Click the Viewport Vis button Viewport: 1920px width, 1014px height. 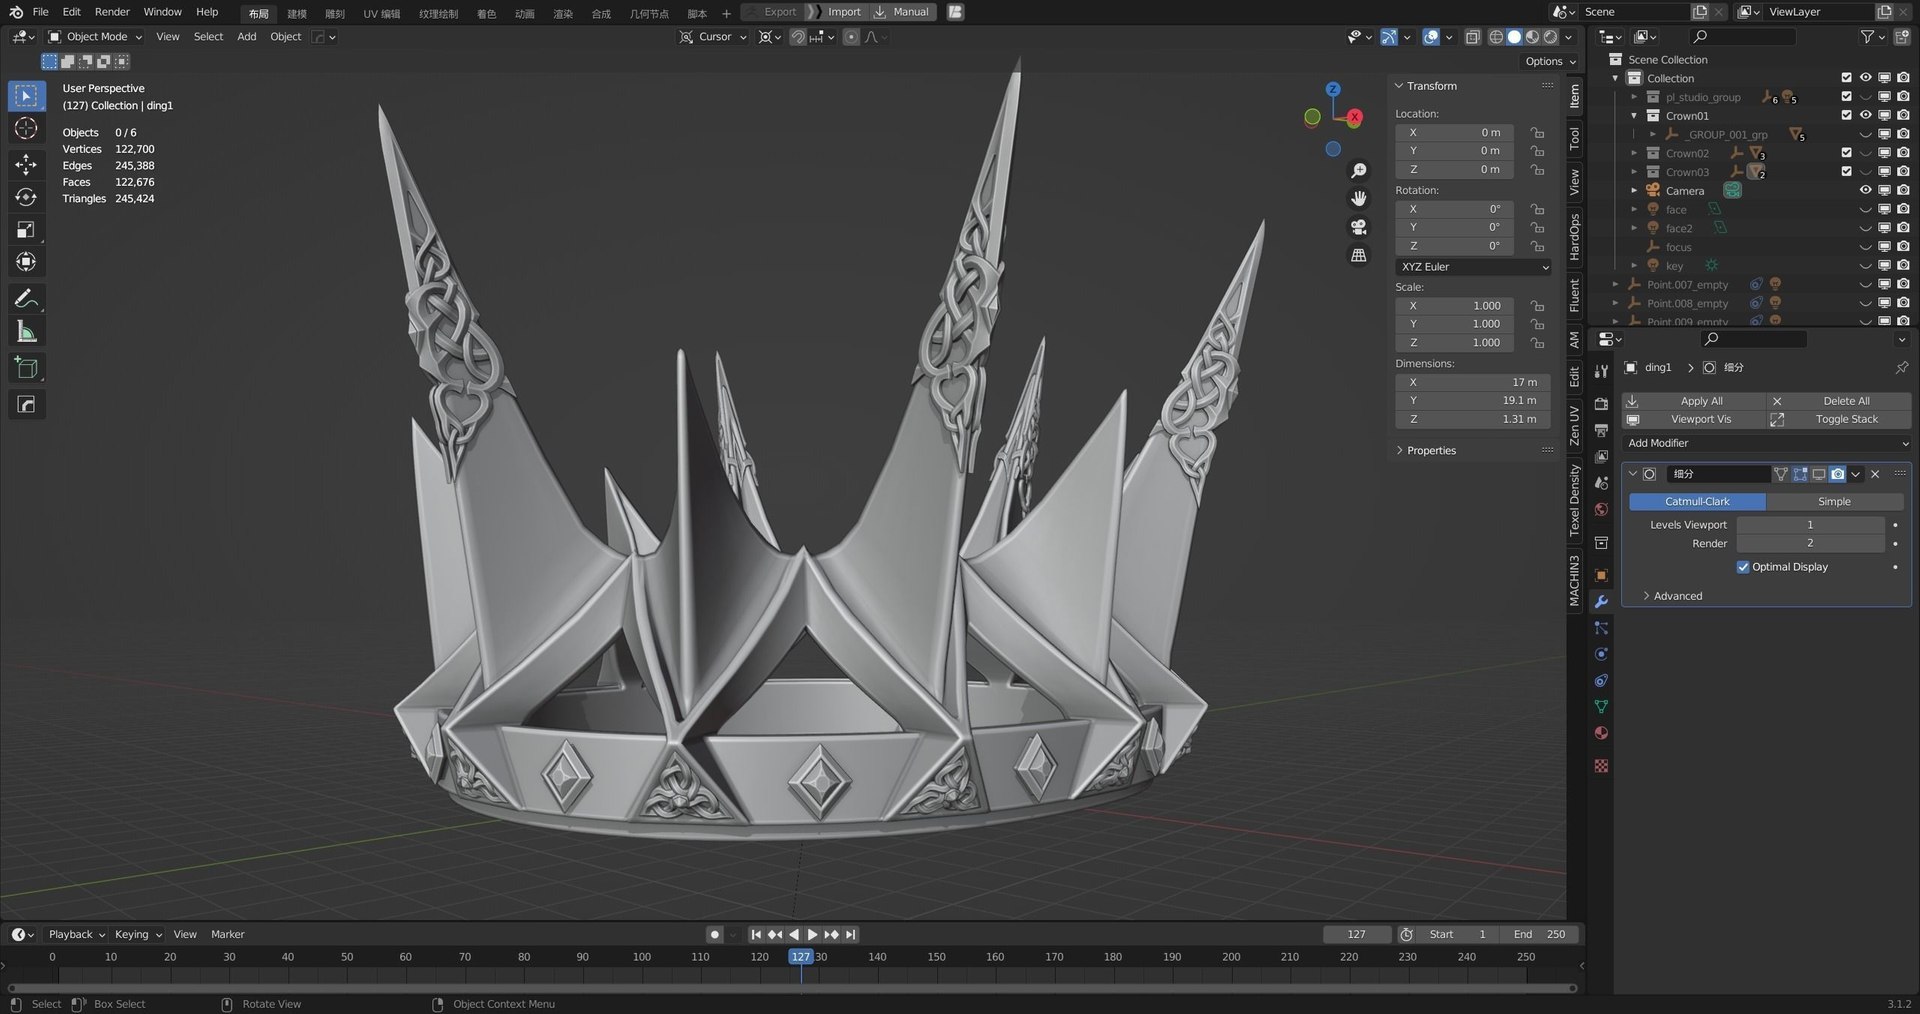click(x=1694, y=420)
